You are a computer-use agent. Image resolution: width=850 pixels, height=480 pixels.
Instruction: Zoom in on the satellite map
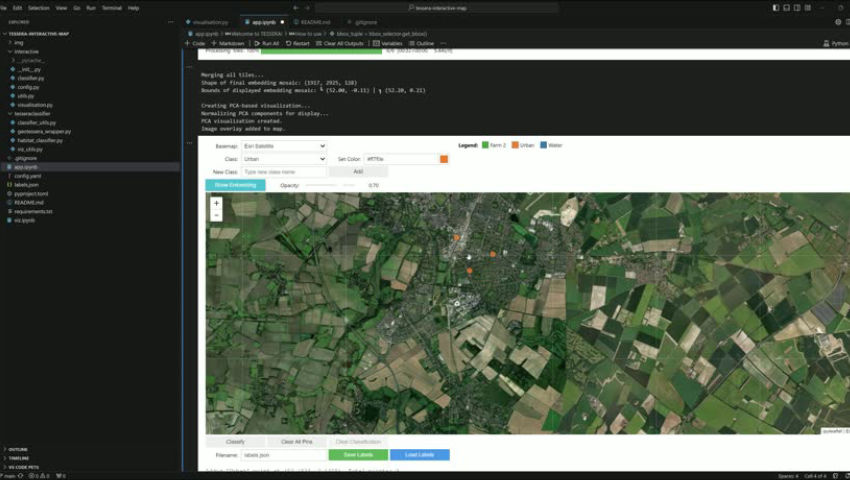(216, 203)
